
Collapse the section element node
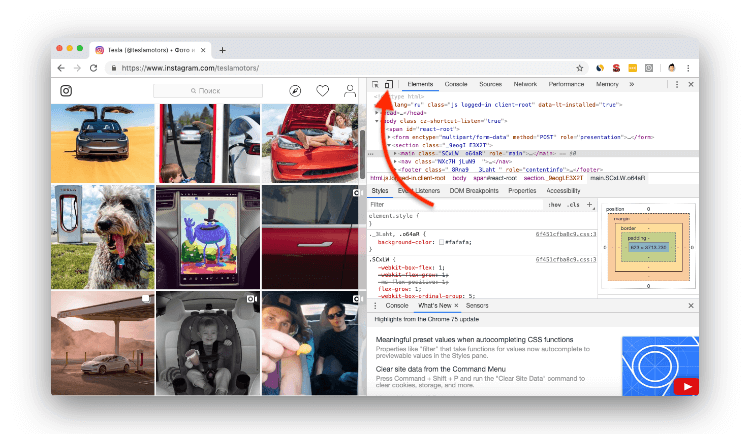(389, 145)
